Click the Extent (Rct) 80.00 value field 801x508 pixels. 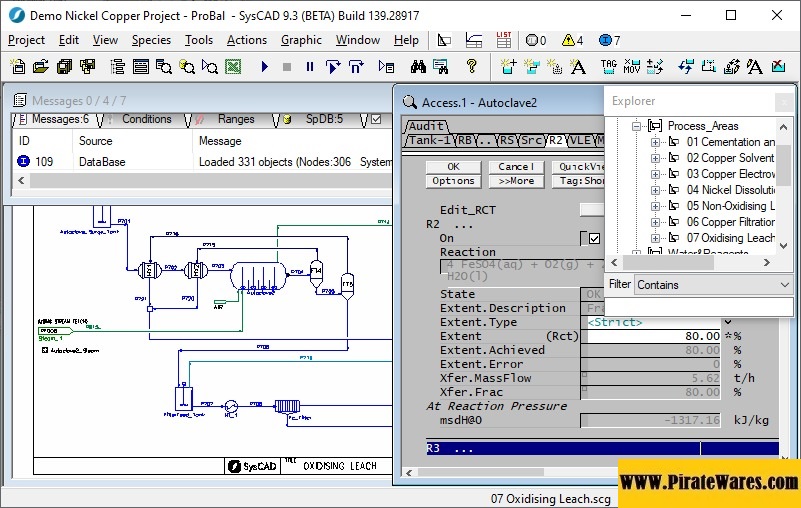(653, 336)
